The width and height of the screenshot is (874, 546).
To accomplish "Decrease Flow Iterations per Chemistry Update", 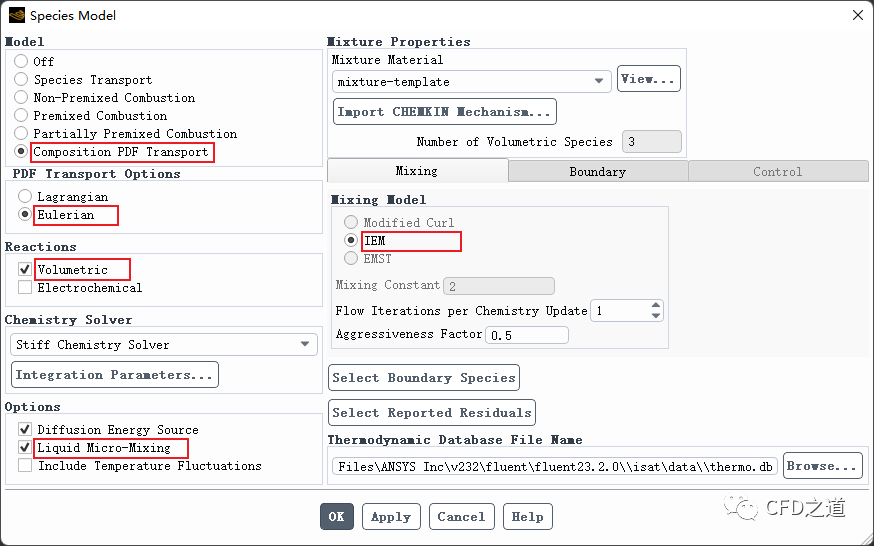I will [656, 316].
